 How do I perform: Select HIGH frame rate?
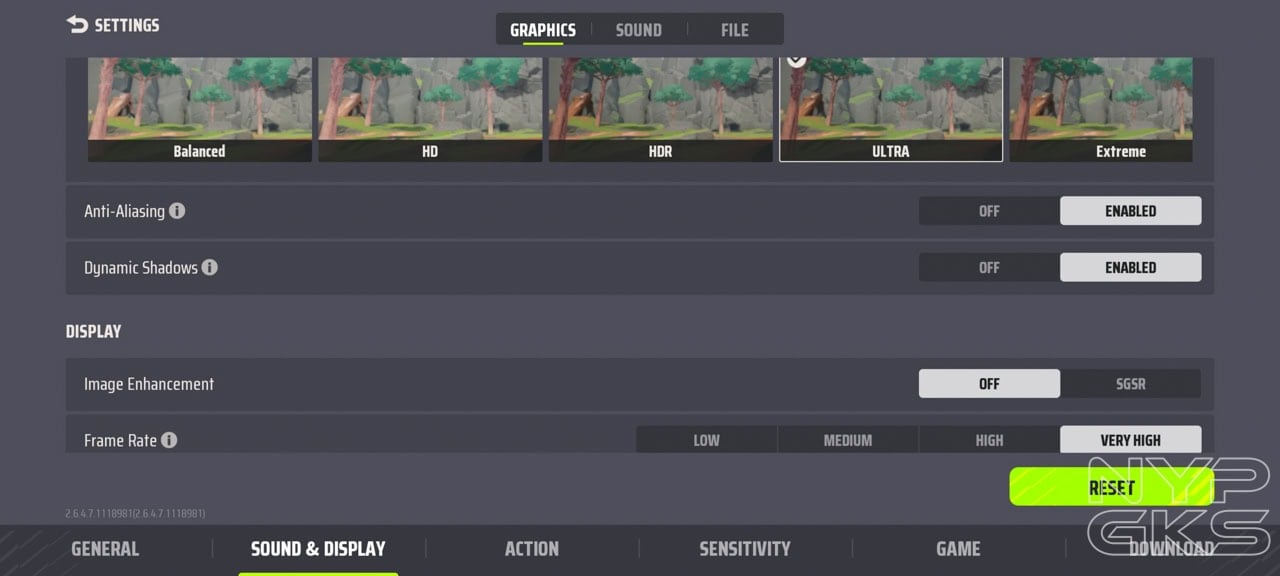pos(989,440)
